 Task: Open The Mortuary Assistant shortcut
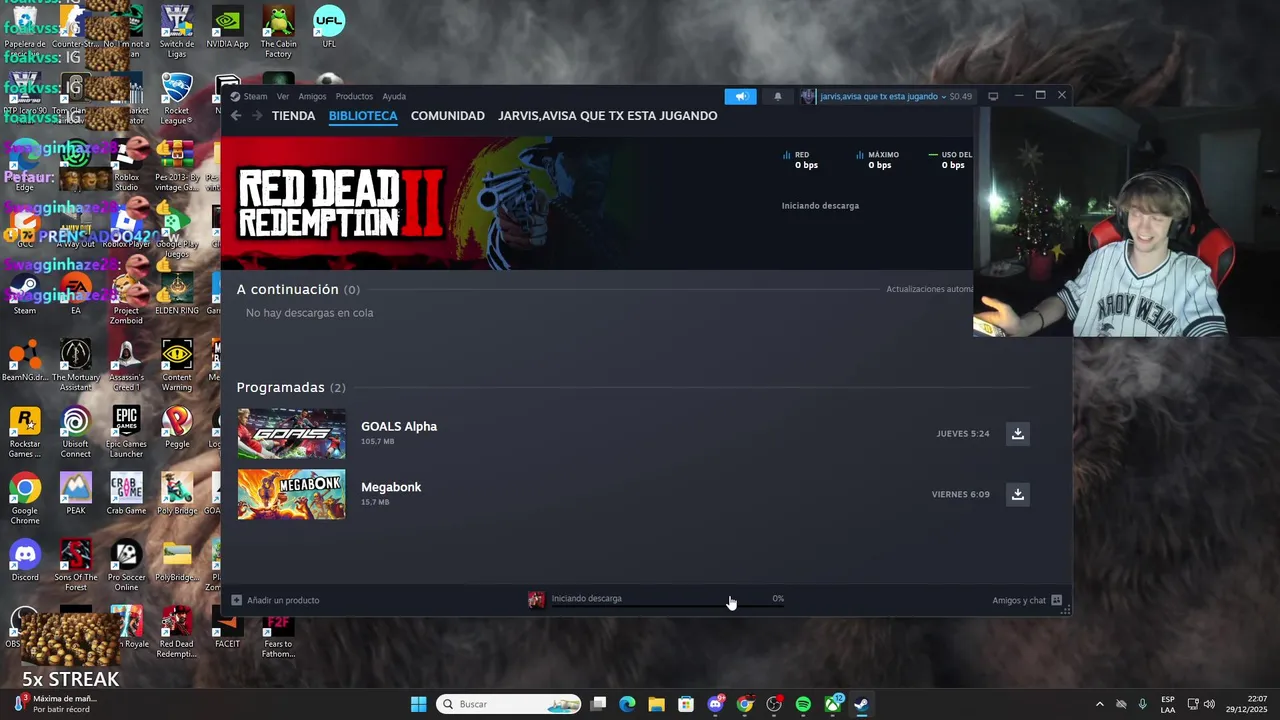(75, 365)
